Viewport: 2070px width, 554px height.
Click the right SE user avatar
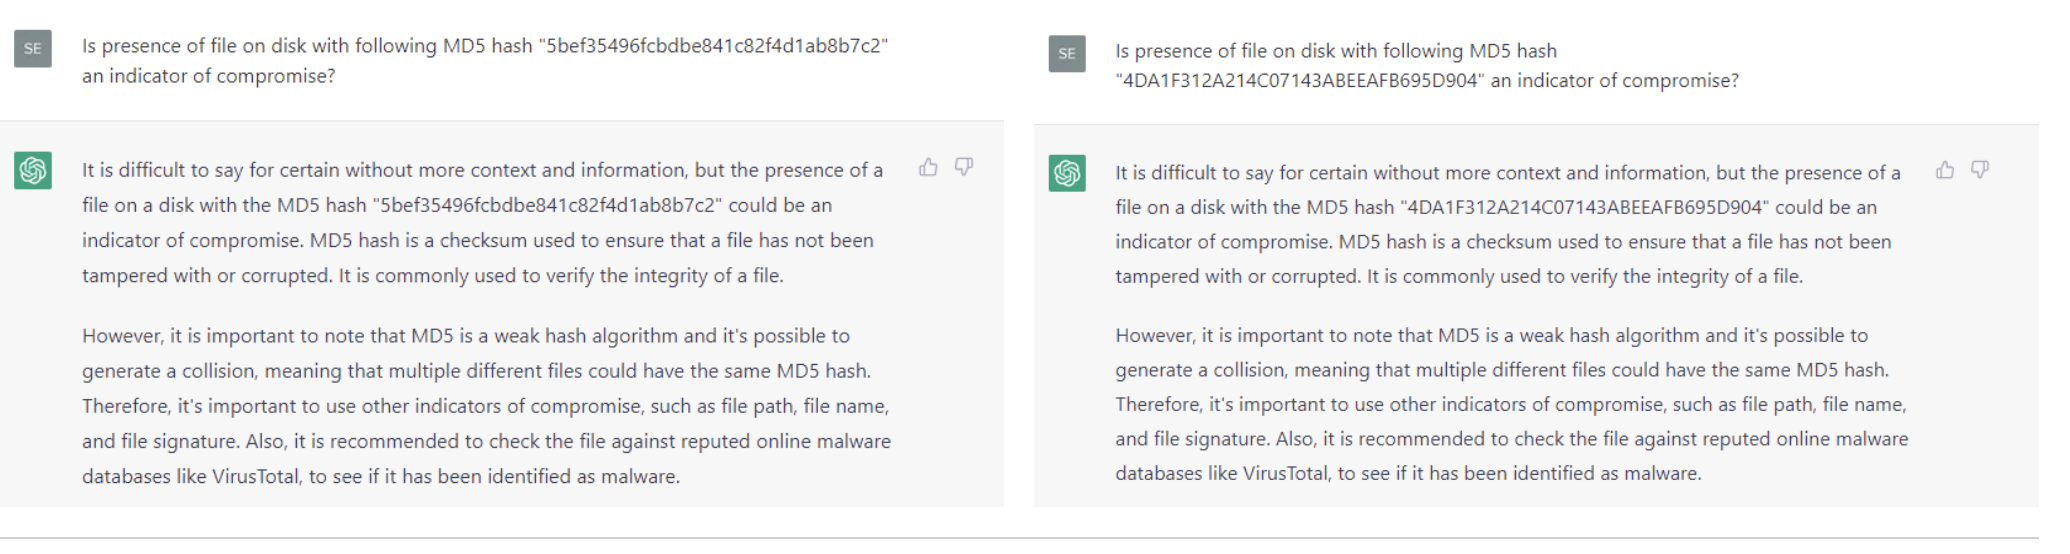(x=1067, y=53)
